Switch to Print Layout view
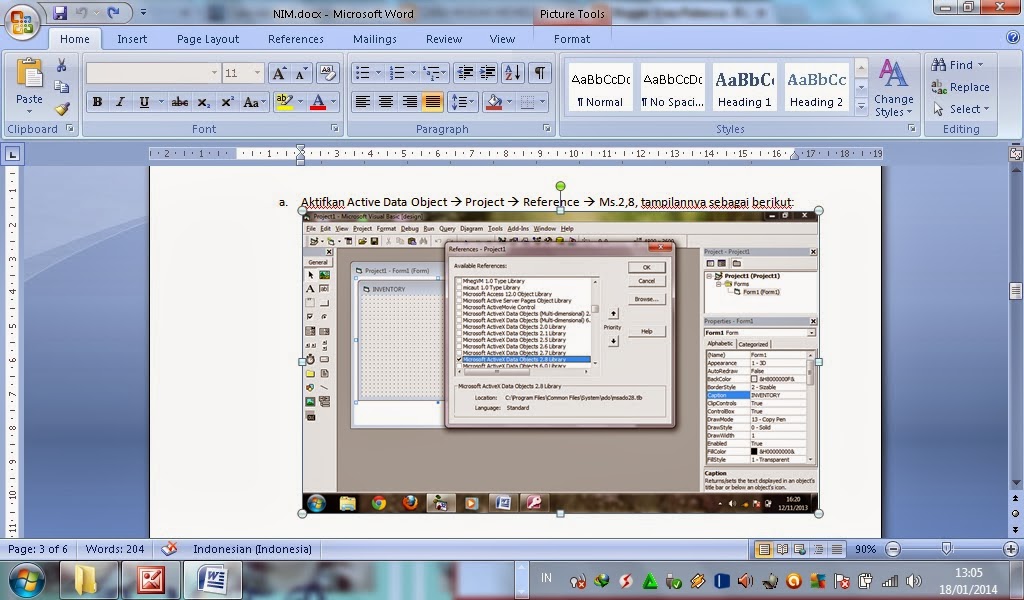This screenshot has height=600, width=1024. tap(763, 550)
